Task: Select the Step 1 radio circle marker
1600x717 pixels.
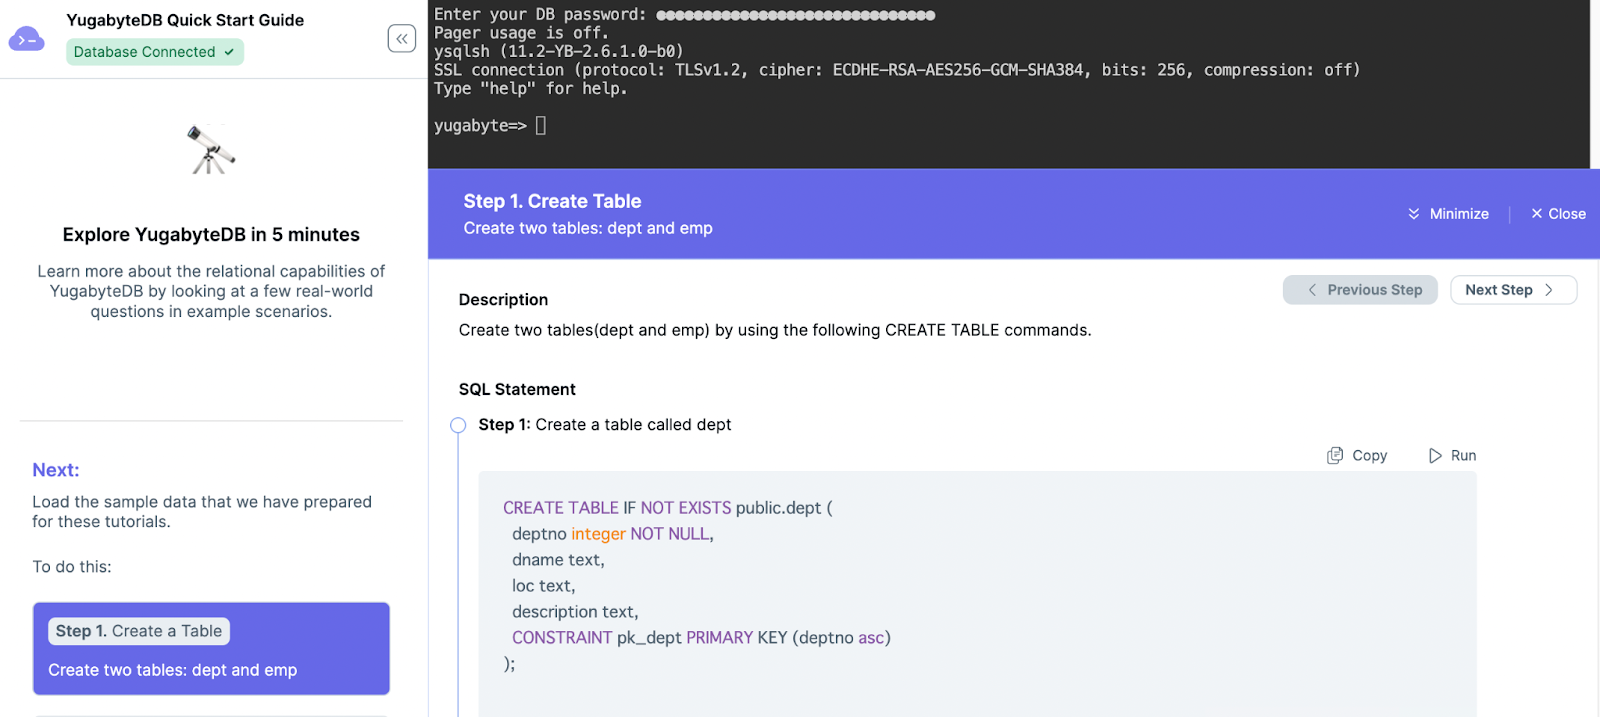Action: point(458,425)
